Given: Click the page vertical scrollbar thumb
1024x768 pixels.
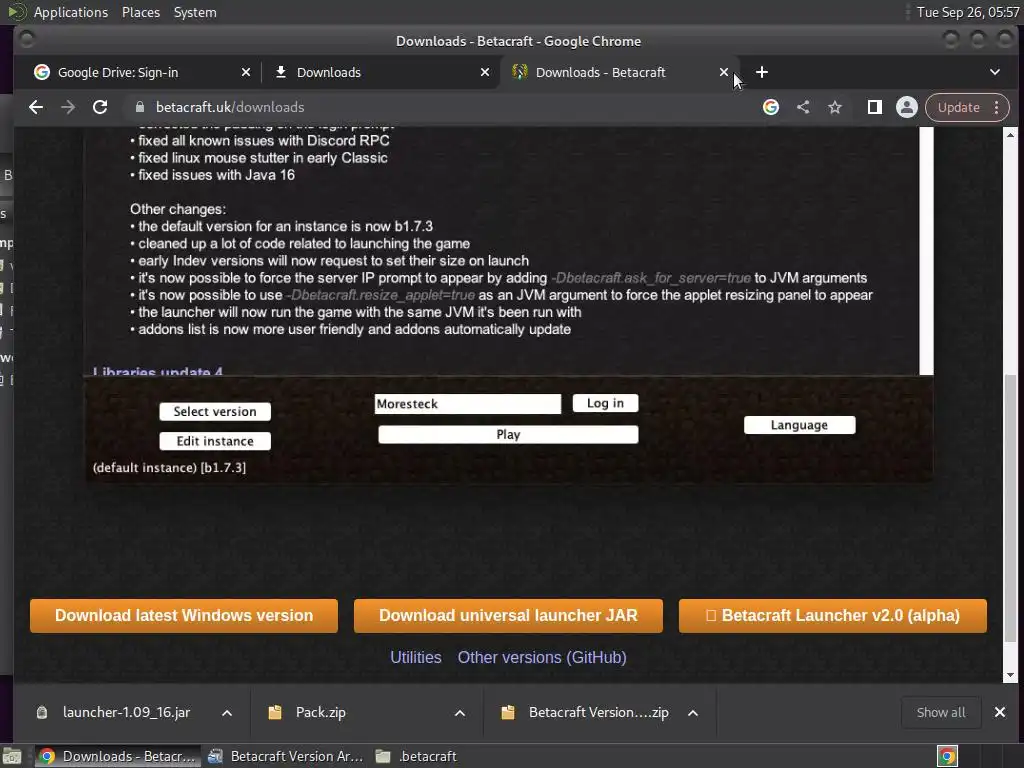Looking at the screenshot, I should [x=1010, y=508].
